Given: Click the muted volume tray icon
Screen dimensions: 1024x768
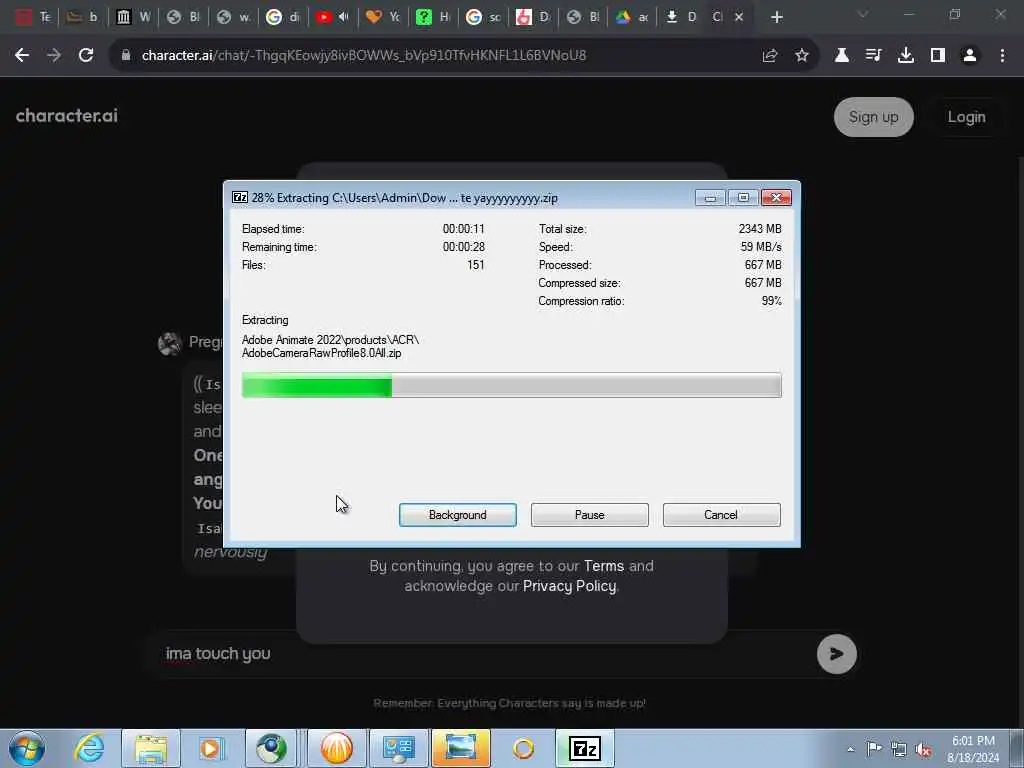Looking at the screenshot, I should point(923,749).
